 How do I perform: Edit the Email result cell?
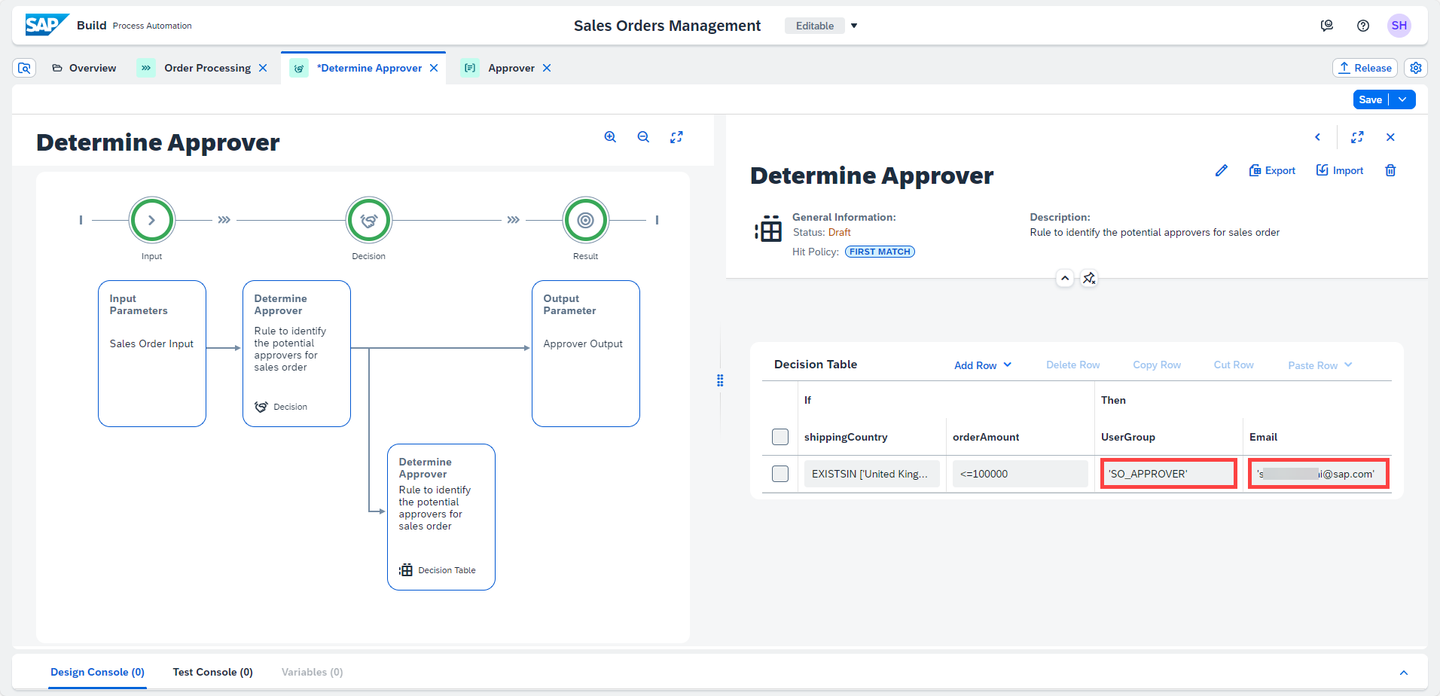[1318, 474]
